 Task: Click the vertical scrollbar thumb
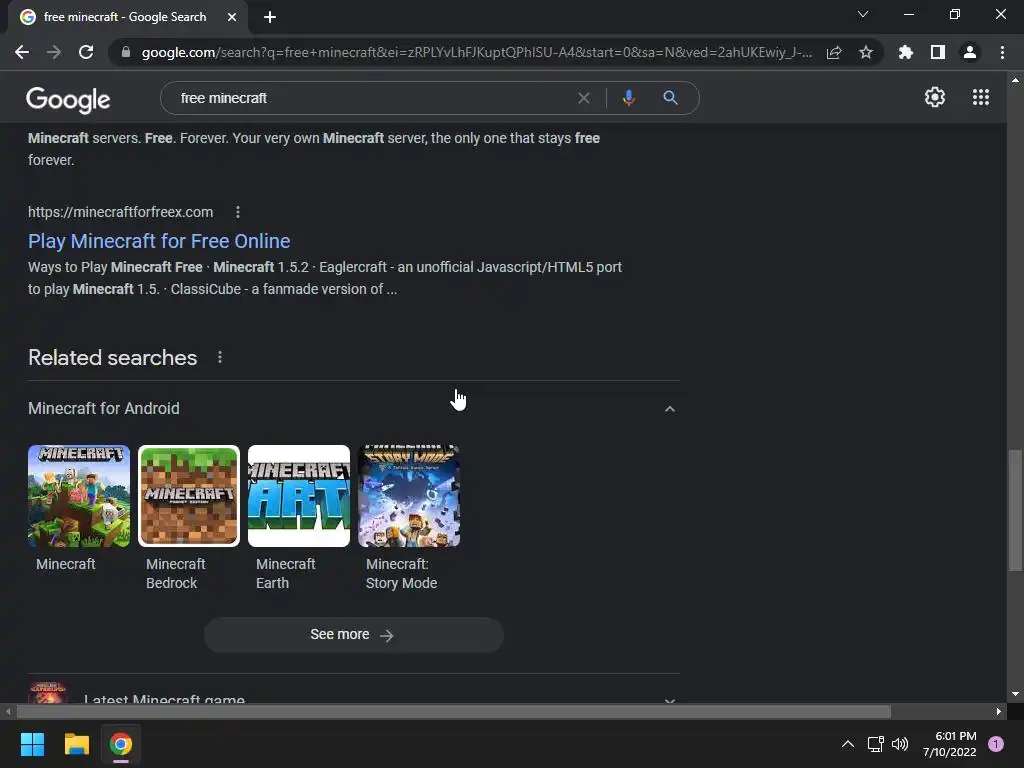[1015, 511]
